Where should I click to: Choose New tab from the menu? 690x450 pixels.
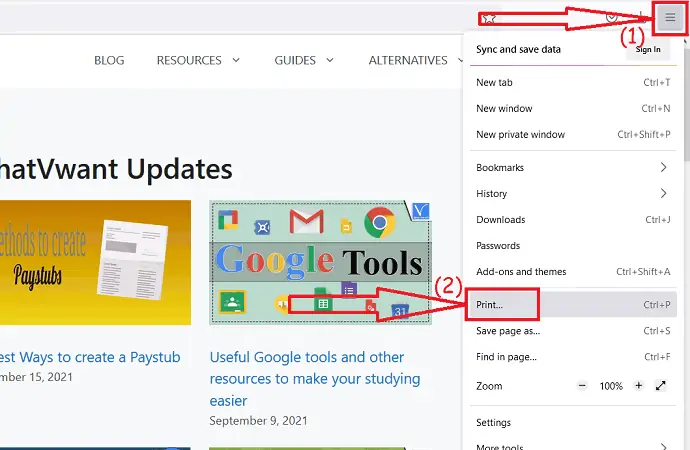pos(573,82)
